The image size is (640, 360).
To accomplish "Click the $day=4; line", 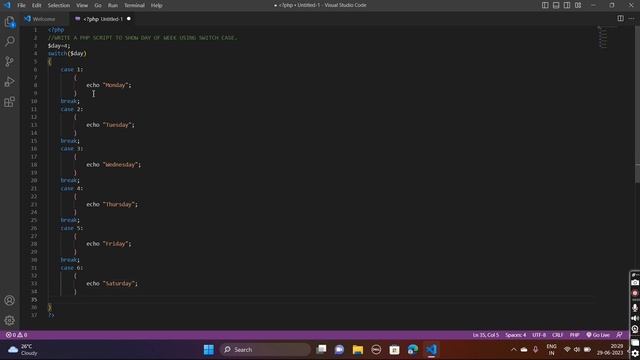I will tap(59, 45).
